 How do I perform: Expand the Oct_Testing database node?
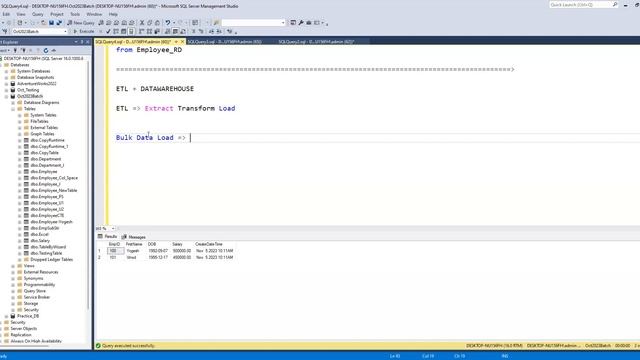7,90
